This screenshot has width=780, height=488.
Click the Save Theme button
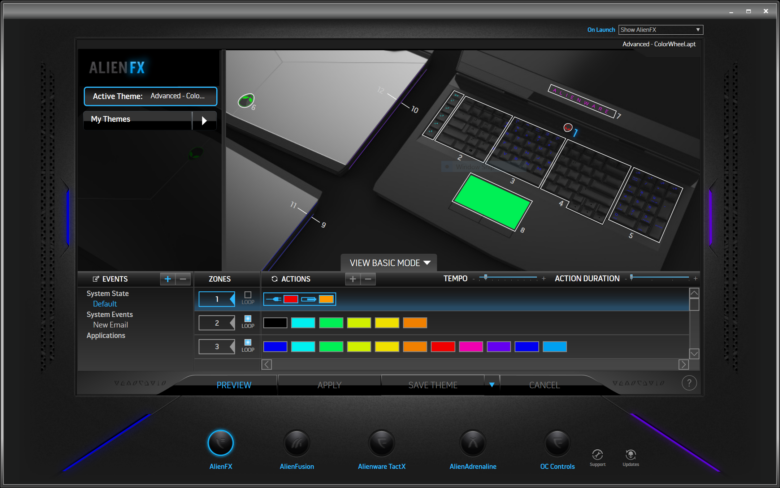point(433,385)
